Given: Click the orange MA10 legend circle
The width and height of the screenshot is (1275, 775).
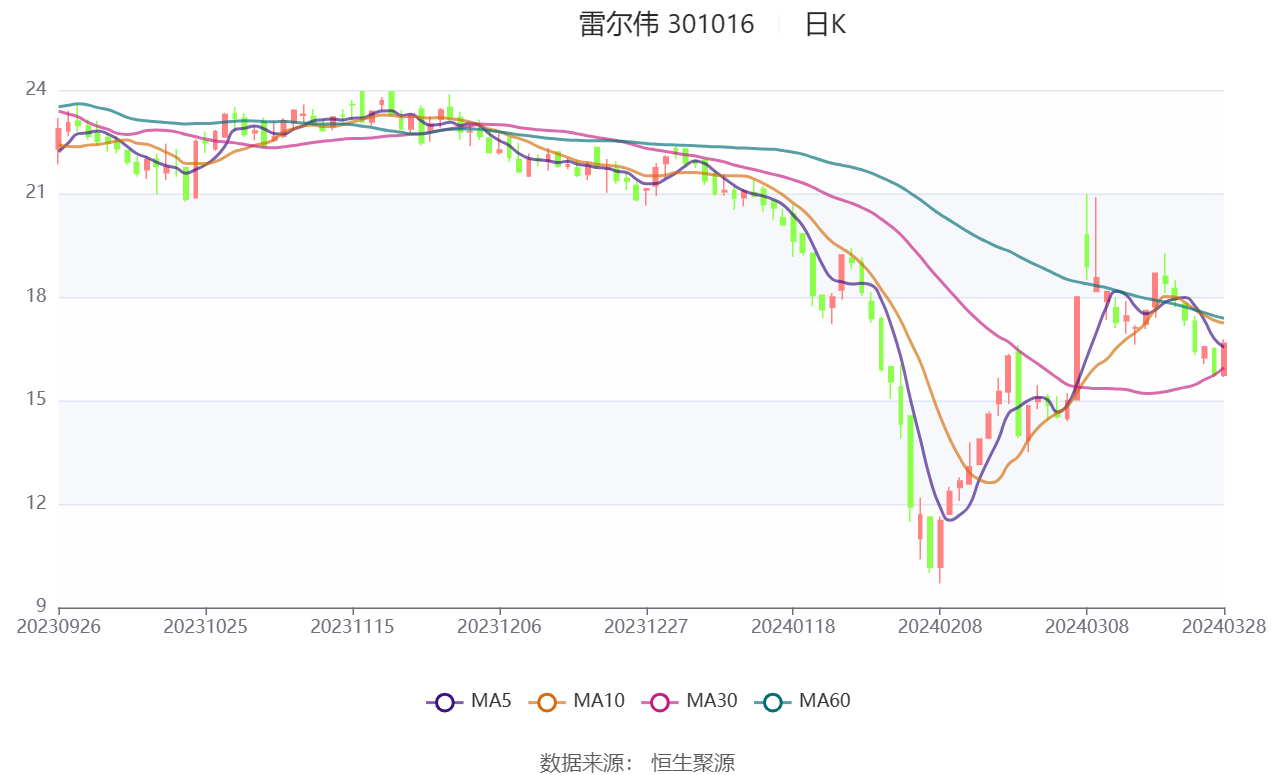Looking at the screenshot, I should coord(547,702).
